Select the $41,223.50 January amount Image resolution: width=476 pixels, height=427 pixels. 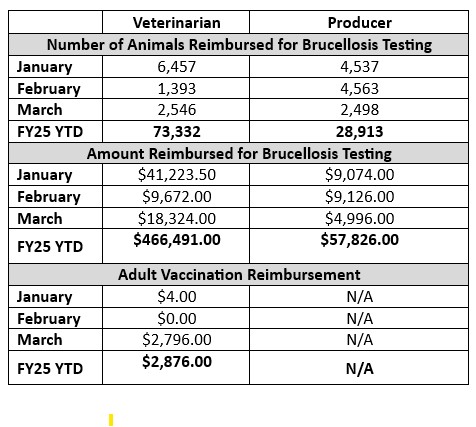coord(177,175)
